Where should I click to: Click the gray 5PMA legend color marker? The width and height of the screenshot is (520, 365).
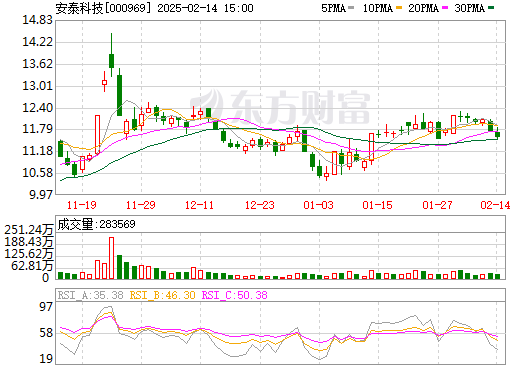351,8
